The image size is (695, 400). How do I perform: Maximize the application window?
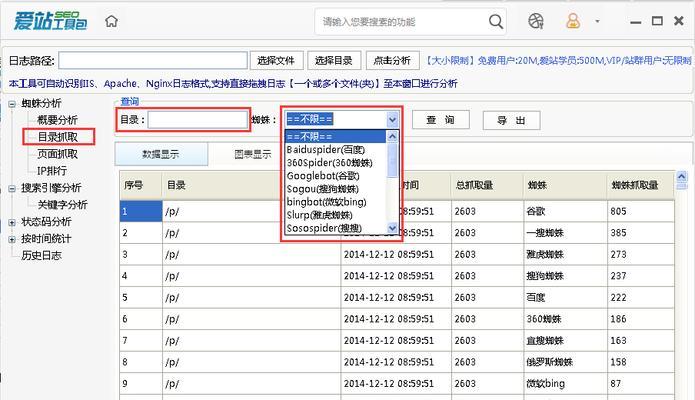coord(657,21)
